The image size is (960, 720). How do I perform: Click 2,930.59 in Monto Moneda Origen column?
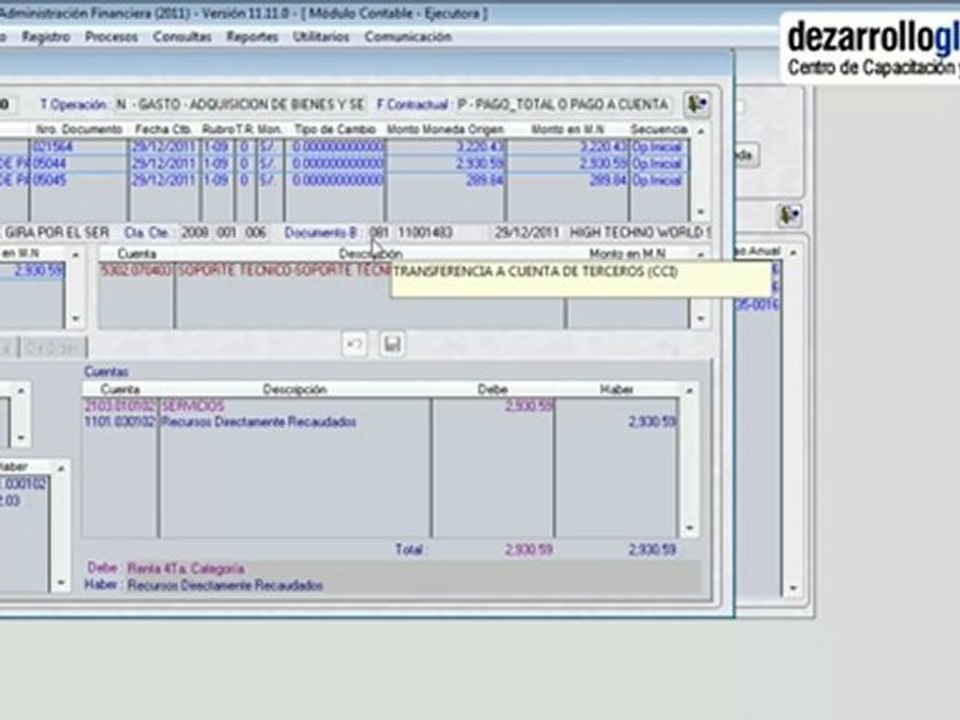point(479,163)
